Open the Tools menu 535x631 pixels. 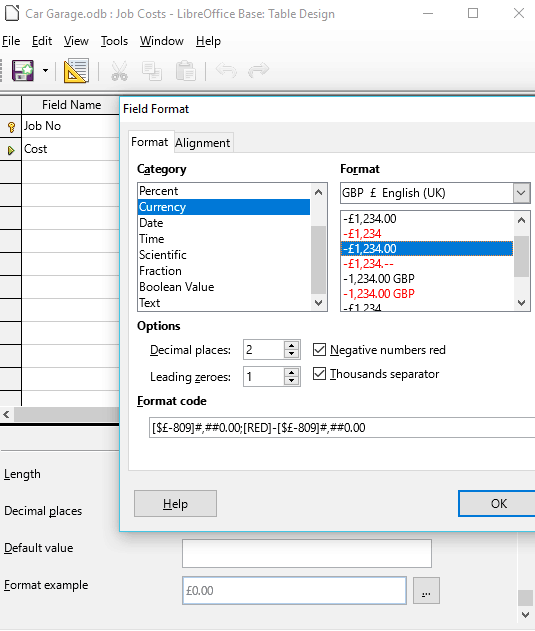click(114, 41)
